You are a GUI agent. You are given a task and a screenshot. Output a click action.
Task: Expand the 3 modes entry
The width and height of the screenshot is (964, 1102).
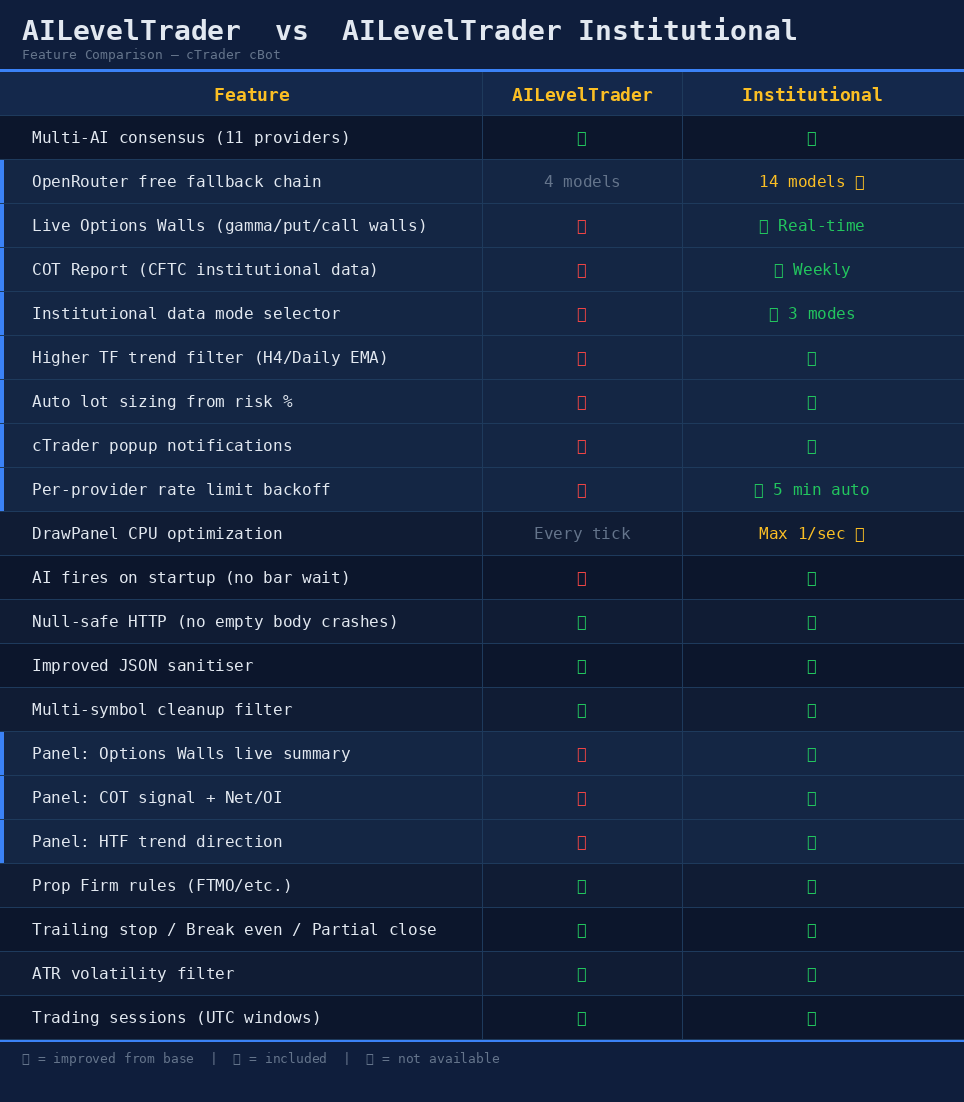point(812,314)
